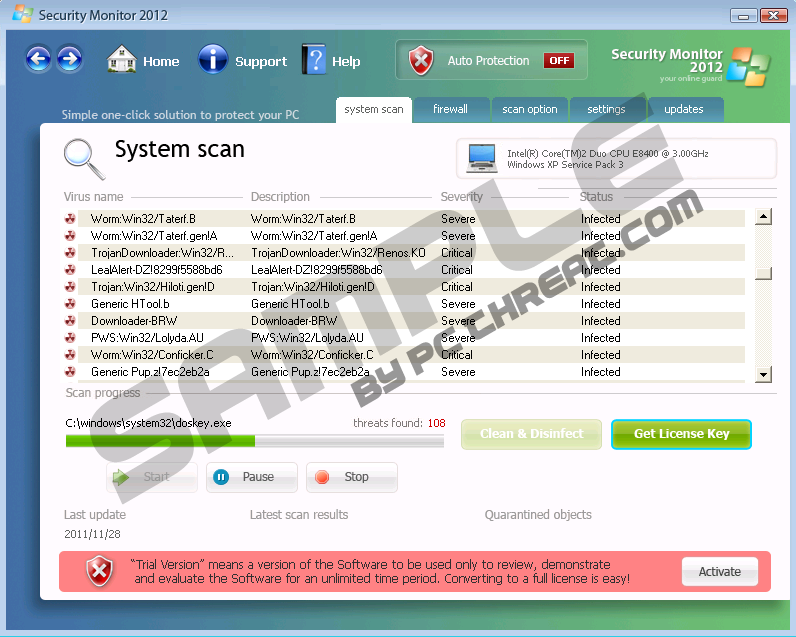Open the updates tab
Viewport: 796px width, 637px height.
685,110
